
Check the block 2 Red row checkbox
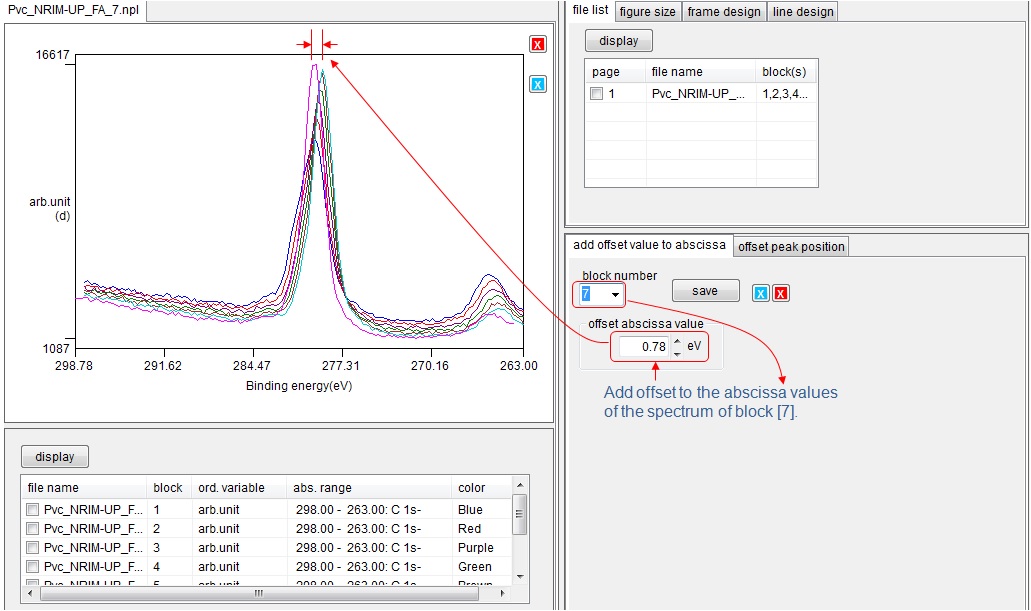pyautogui.click(x=32, y=529)
